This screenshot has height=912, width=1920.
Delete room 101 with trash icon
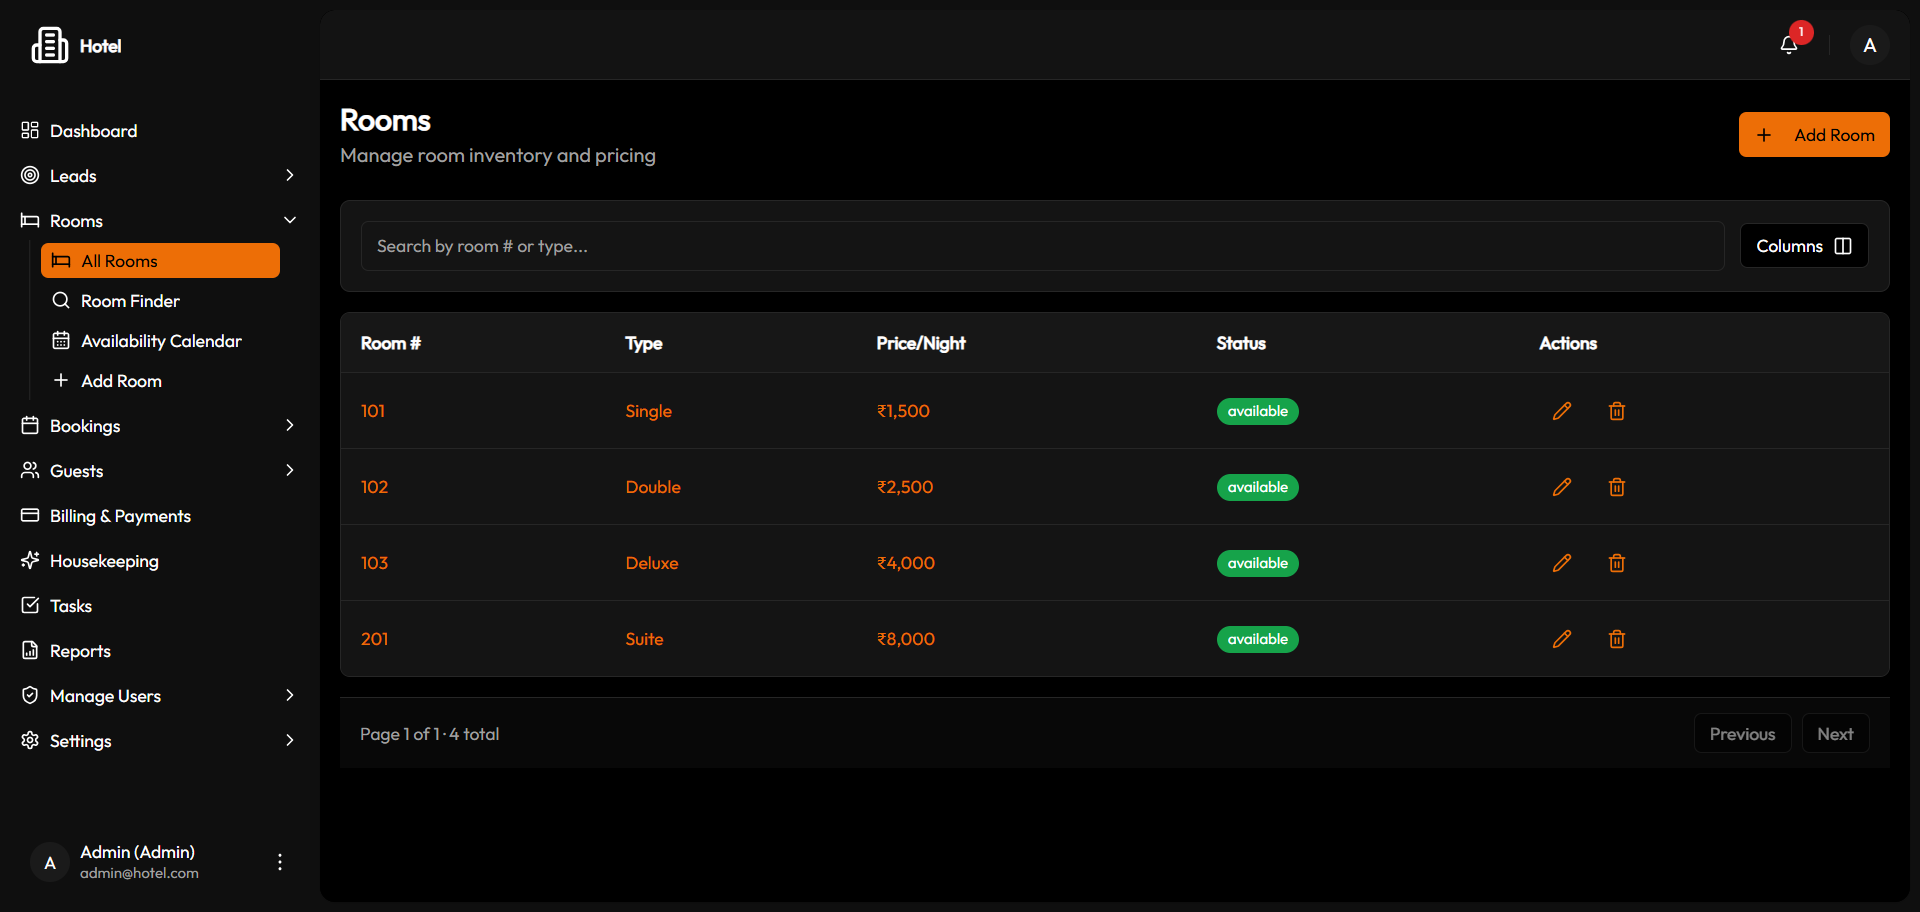click(1616, 411)
